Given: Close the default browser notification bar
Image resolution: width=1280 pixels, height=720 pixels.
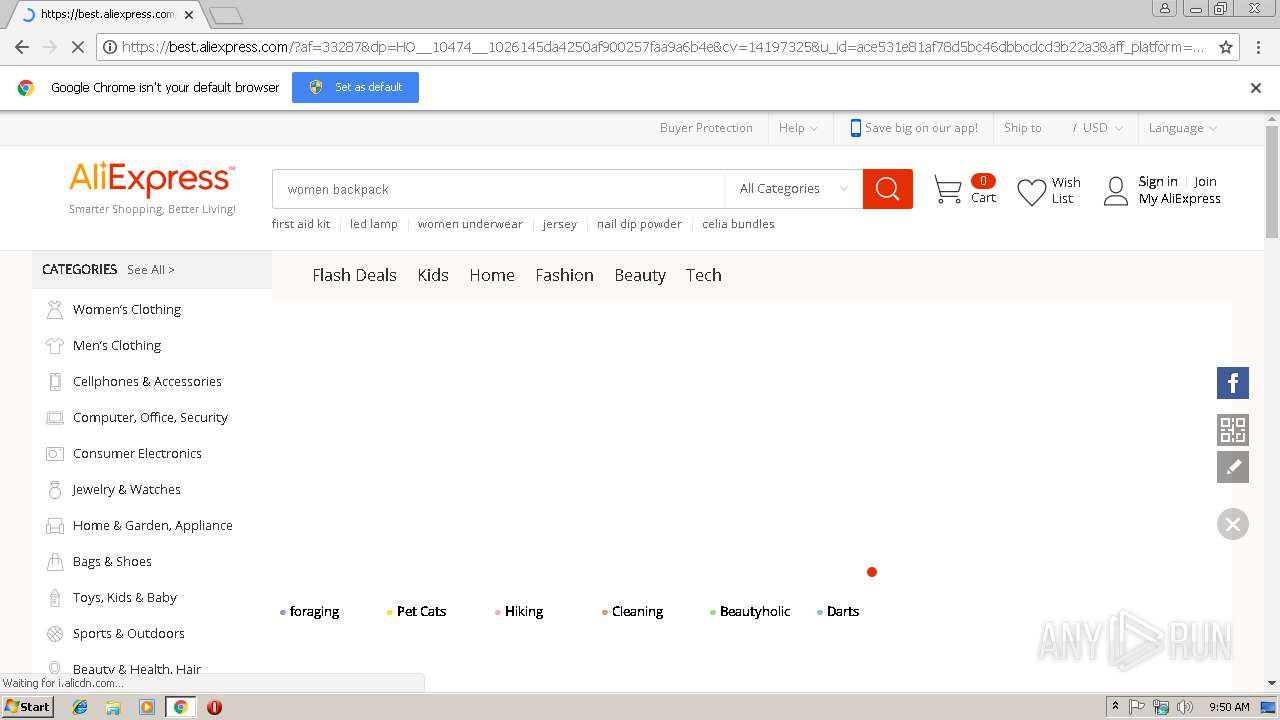Looking at the screenshot, I should pos(1256,88).
